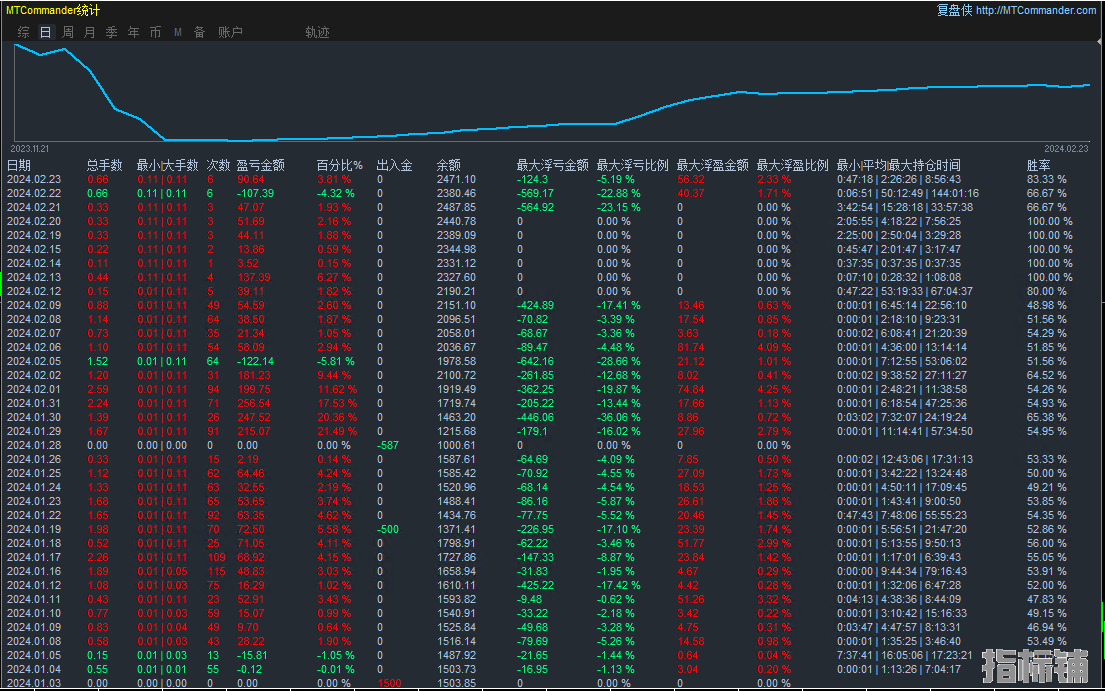Click the 盈亏金额 column header
Viewport: 1105px width, 691px height.
pyautogui.click(x=260, y=165)
